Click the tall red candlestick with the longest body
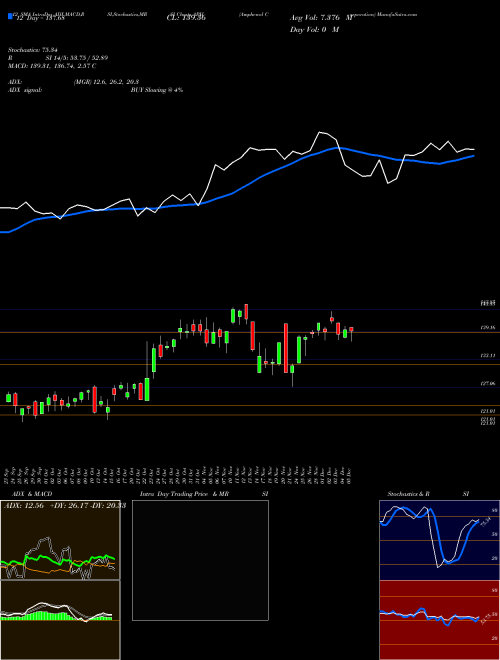The height and width of the screenshot is (660, 500). (286, 348)
